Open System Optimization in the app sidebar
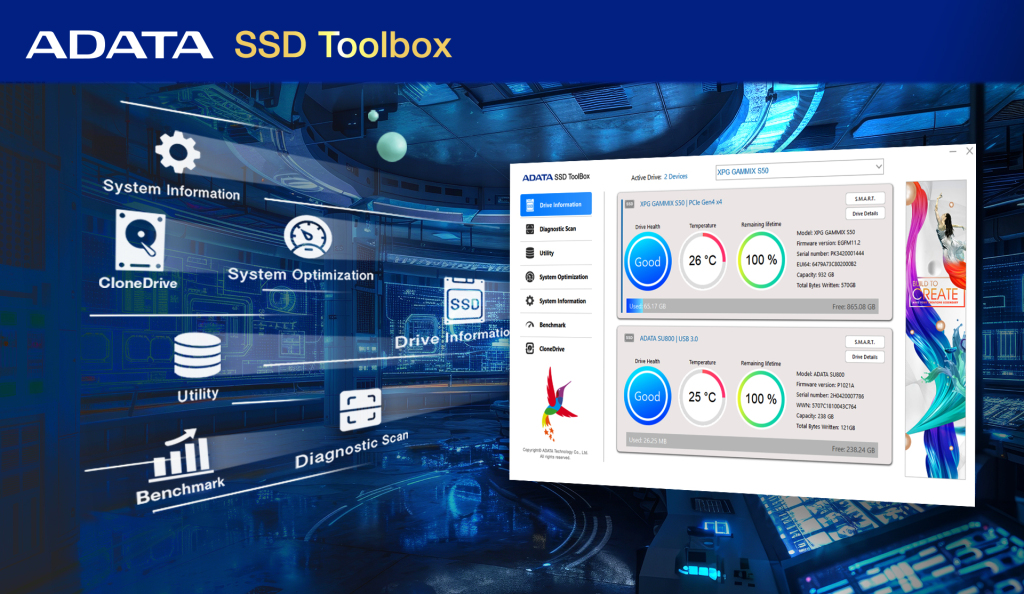The width and height of the screenshot is (1024, 594). point(556,277)
